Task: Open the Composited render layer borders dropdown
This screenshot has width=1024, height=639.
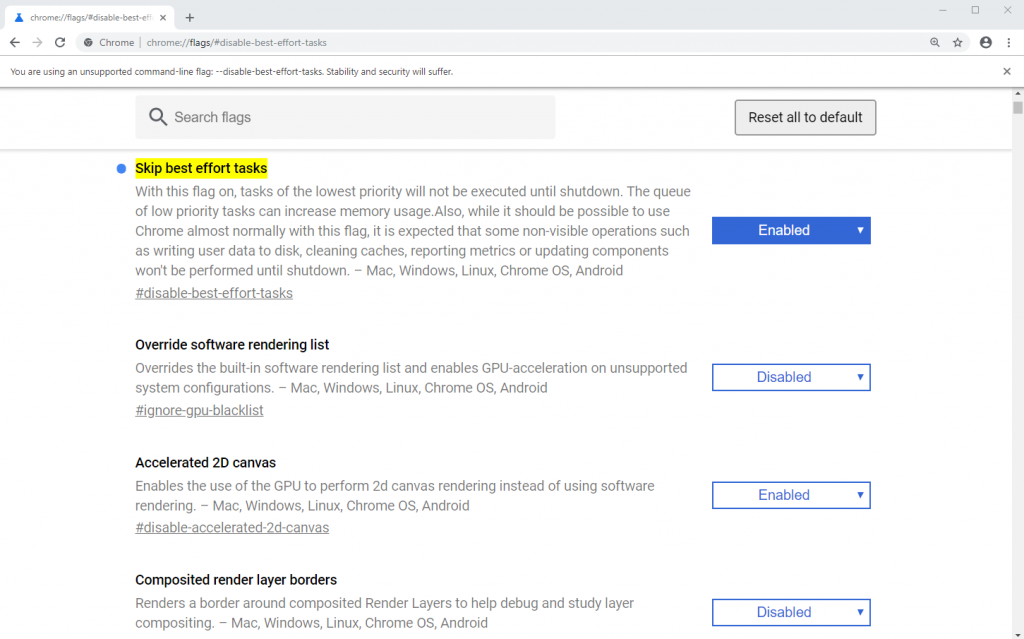Action: coord(791,612)
